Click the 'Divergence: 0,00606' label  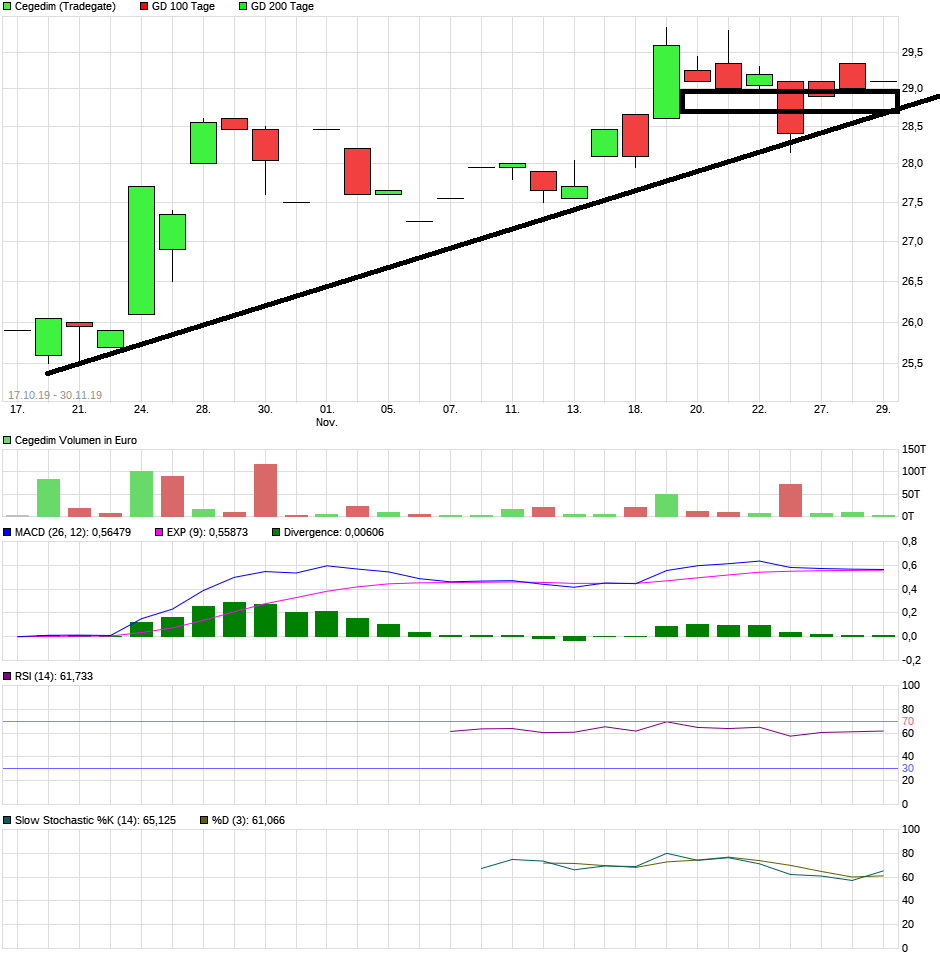click(333, 532)
